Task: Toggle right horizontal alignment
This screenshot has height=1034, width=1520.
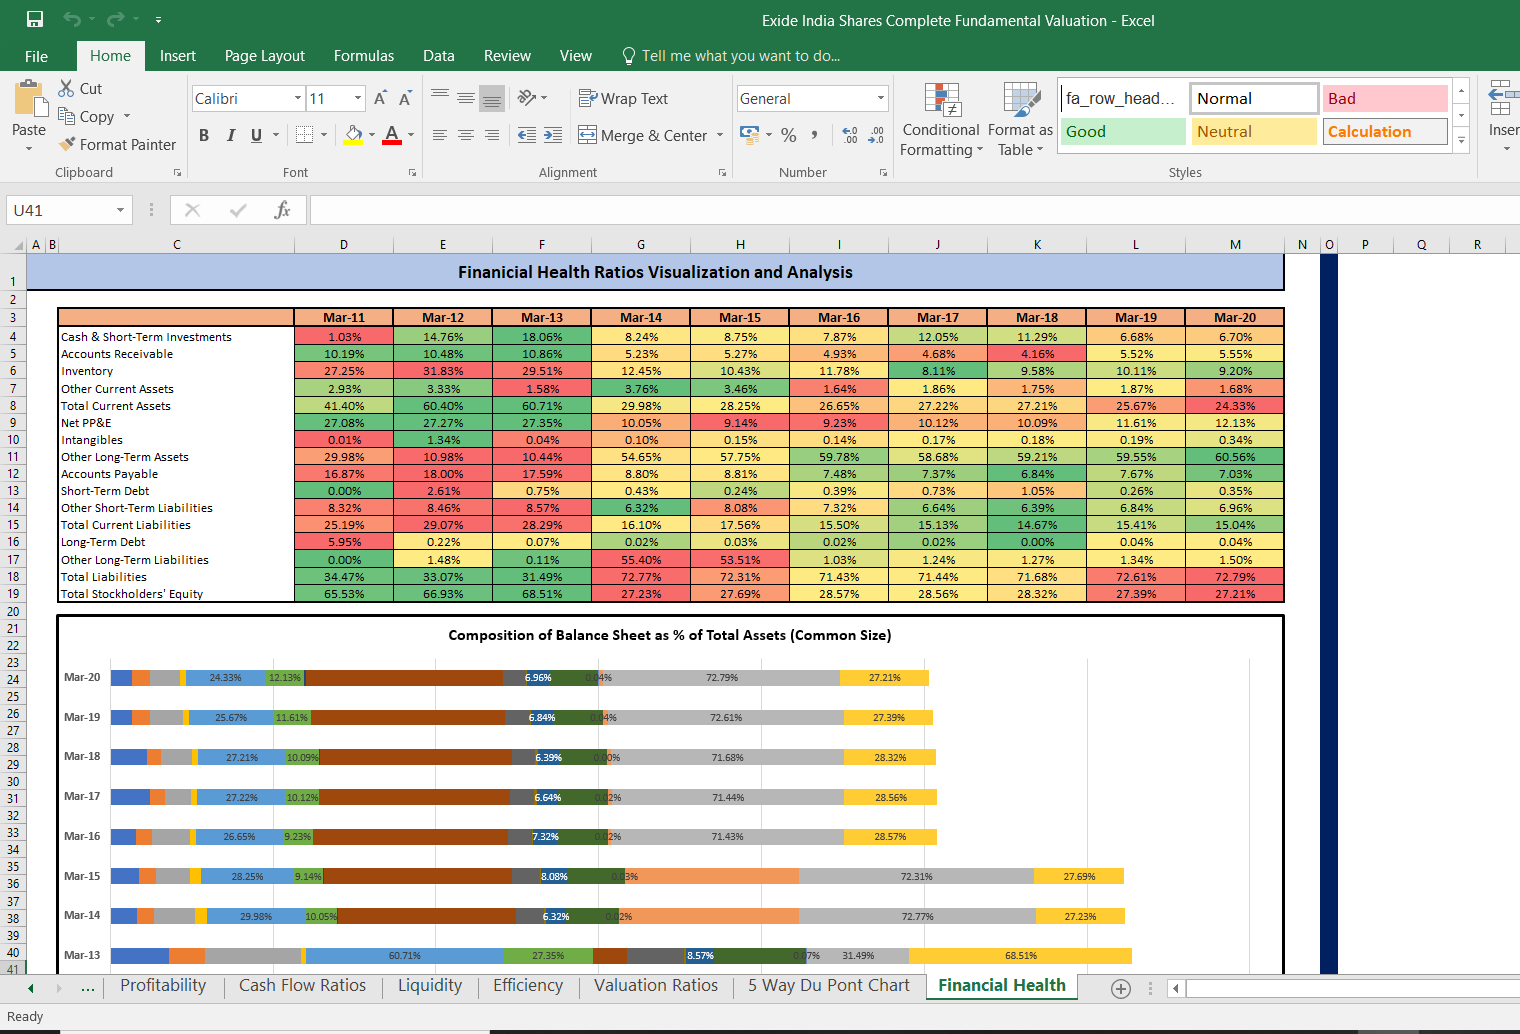Action: click(x=491, y=135)
